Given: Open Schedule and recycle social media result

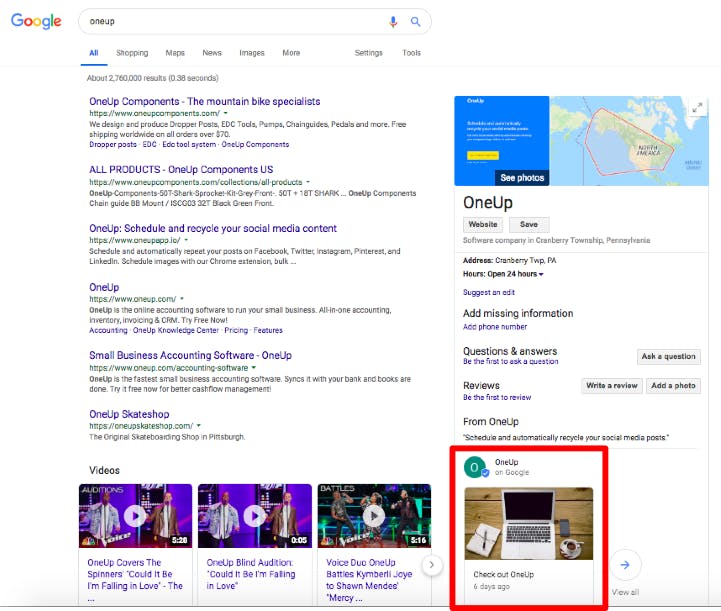Looking at the screenshot, I should pyautogui.click(x=213, y=228).
